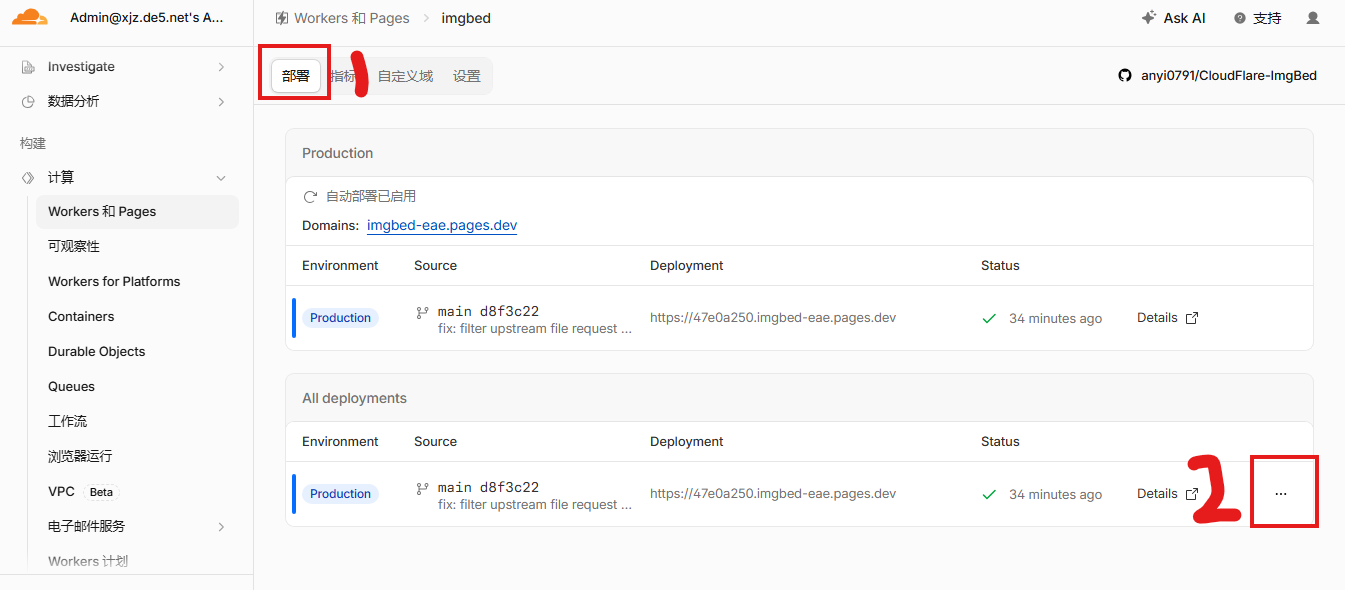Click the 计算 diamond icon
This screenshot has height=590, width=1345.
click(28, 178)
